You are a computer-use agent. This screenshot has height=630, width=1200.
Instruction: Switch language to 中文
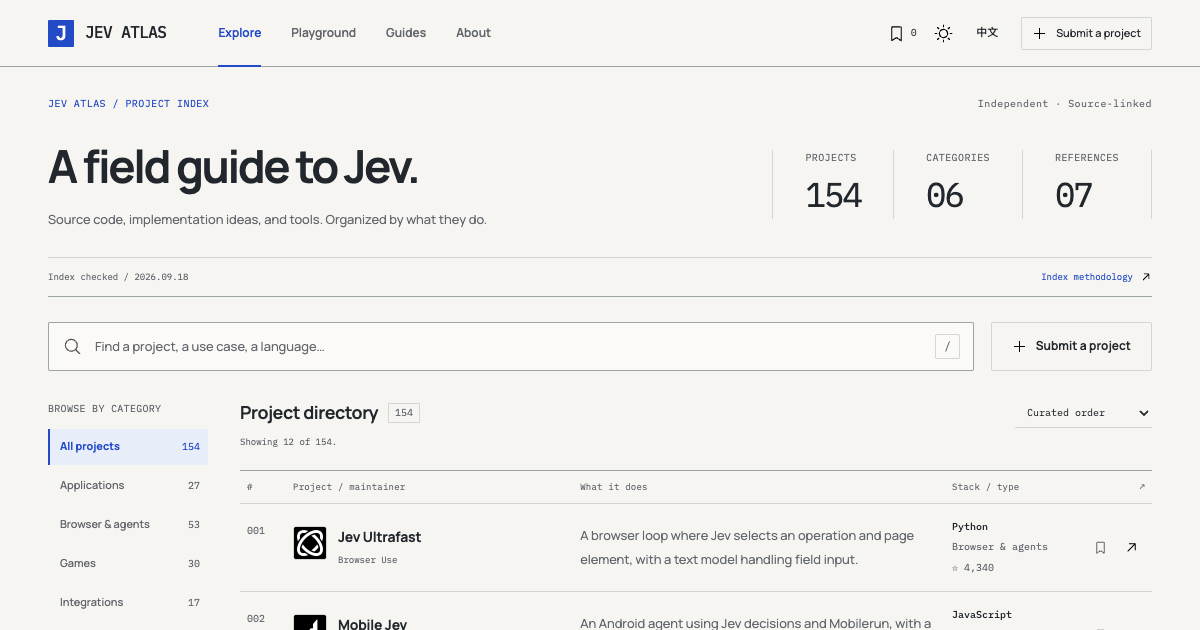(x=987, y=33)
